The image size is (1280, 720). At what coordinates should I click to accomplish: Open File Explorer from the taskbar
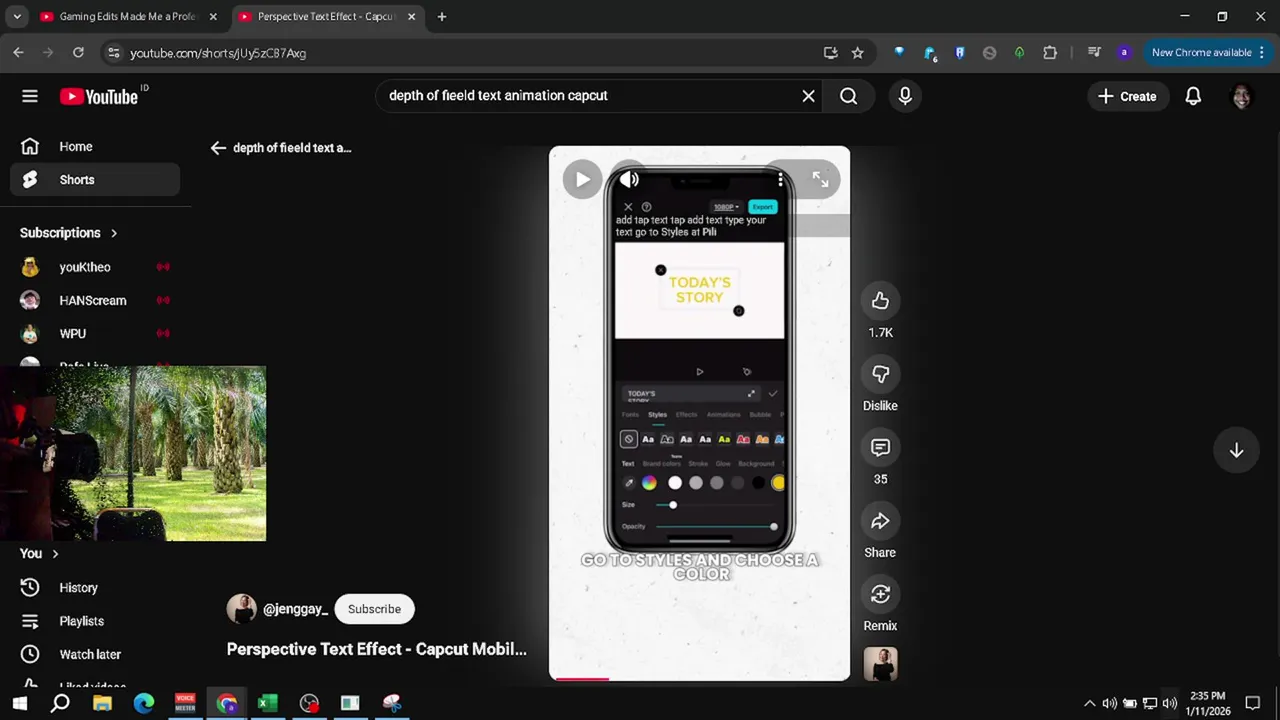pyautogui.click(x=102, y=703)
